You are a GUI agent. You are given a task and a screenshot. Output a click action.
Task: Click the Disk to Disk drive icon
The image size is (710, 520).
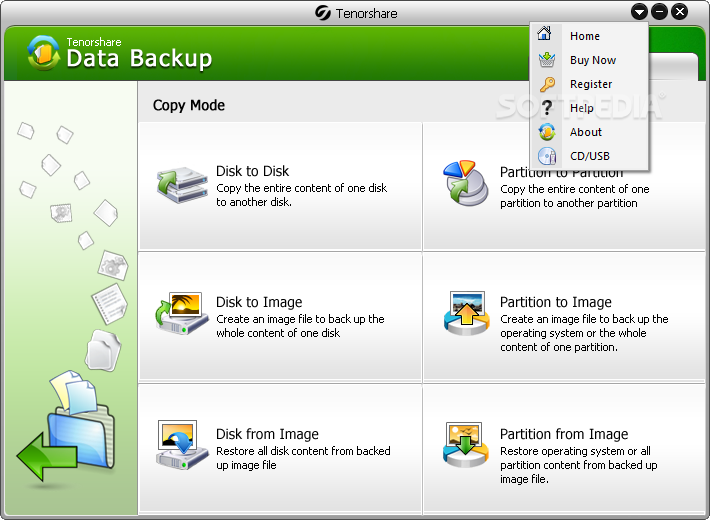point(182,185)
